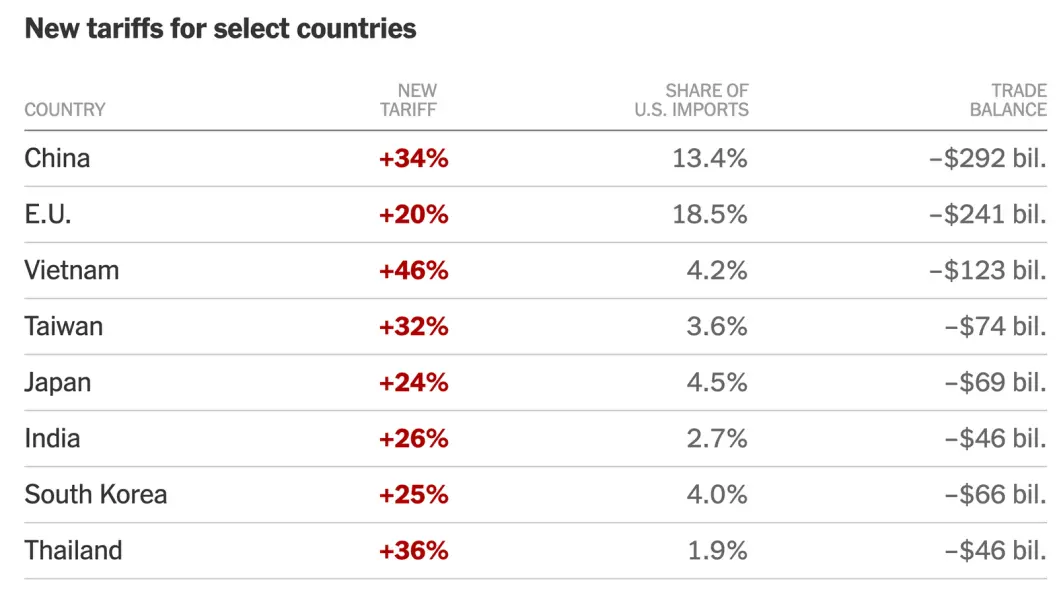Select the Japan country name
1056x594 pixels.
pyautogui.click(x=58, y=383)
